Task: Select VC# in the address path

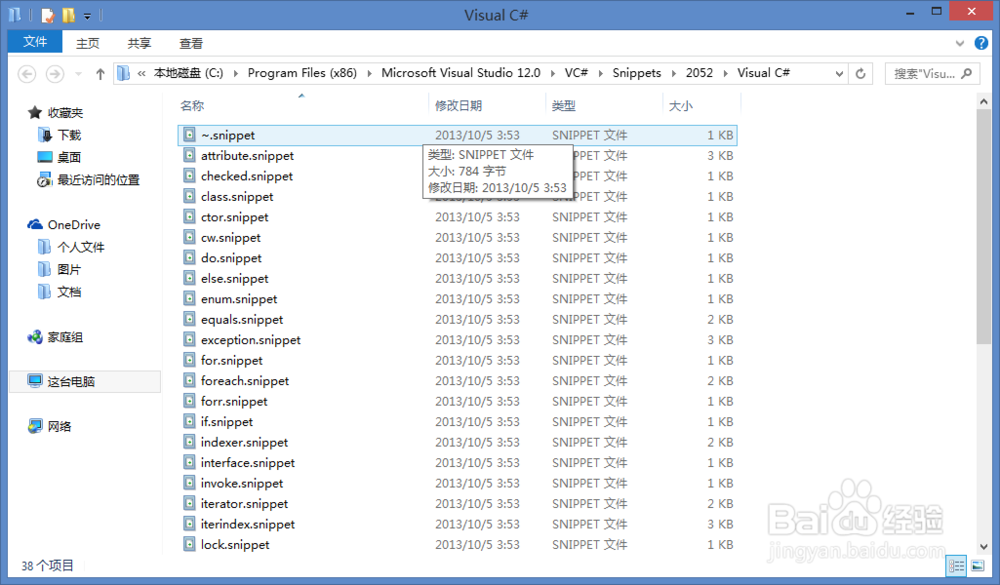Action: [577, 73]
